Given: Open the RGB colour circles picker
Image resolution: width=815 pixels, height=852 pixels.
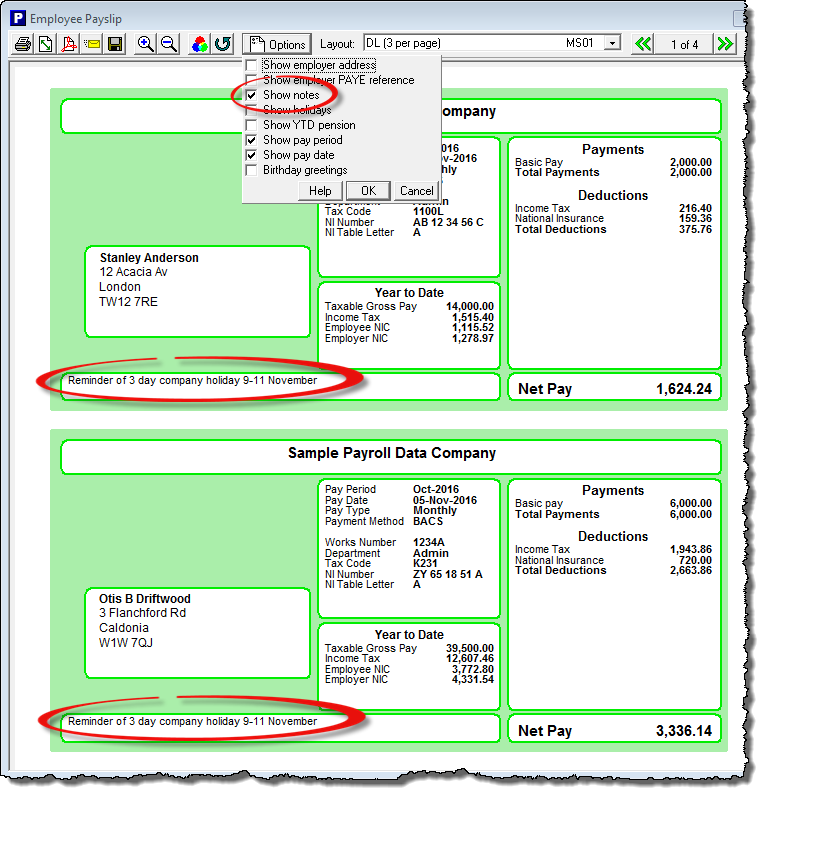Looking at the screenshot, I should 200,44.
